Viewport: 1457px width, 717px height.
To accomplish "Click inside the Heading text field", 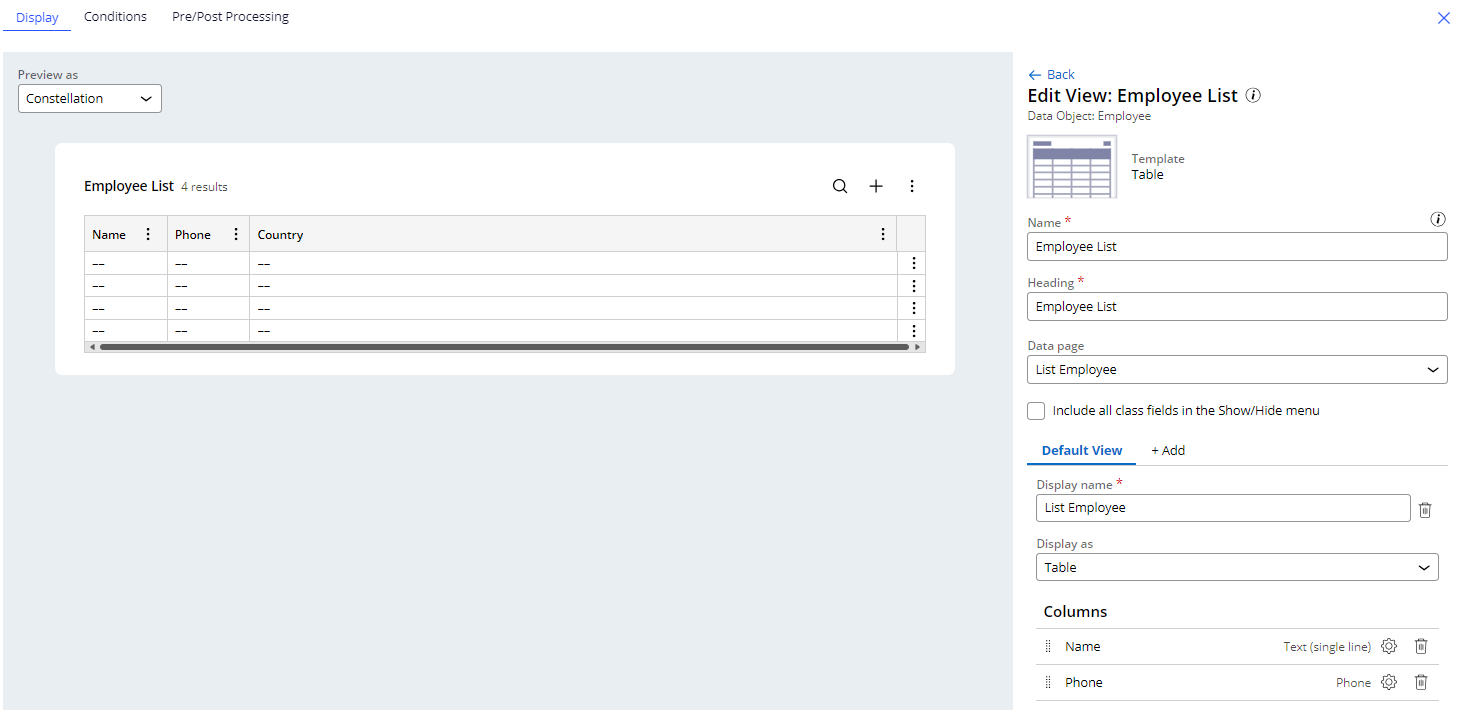I will pyautogui.click(x=1236, y=306).
